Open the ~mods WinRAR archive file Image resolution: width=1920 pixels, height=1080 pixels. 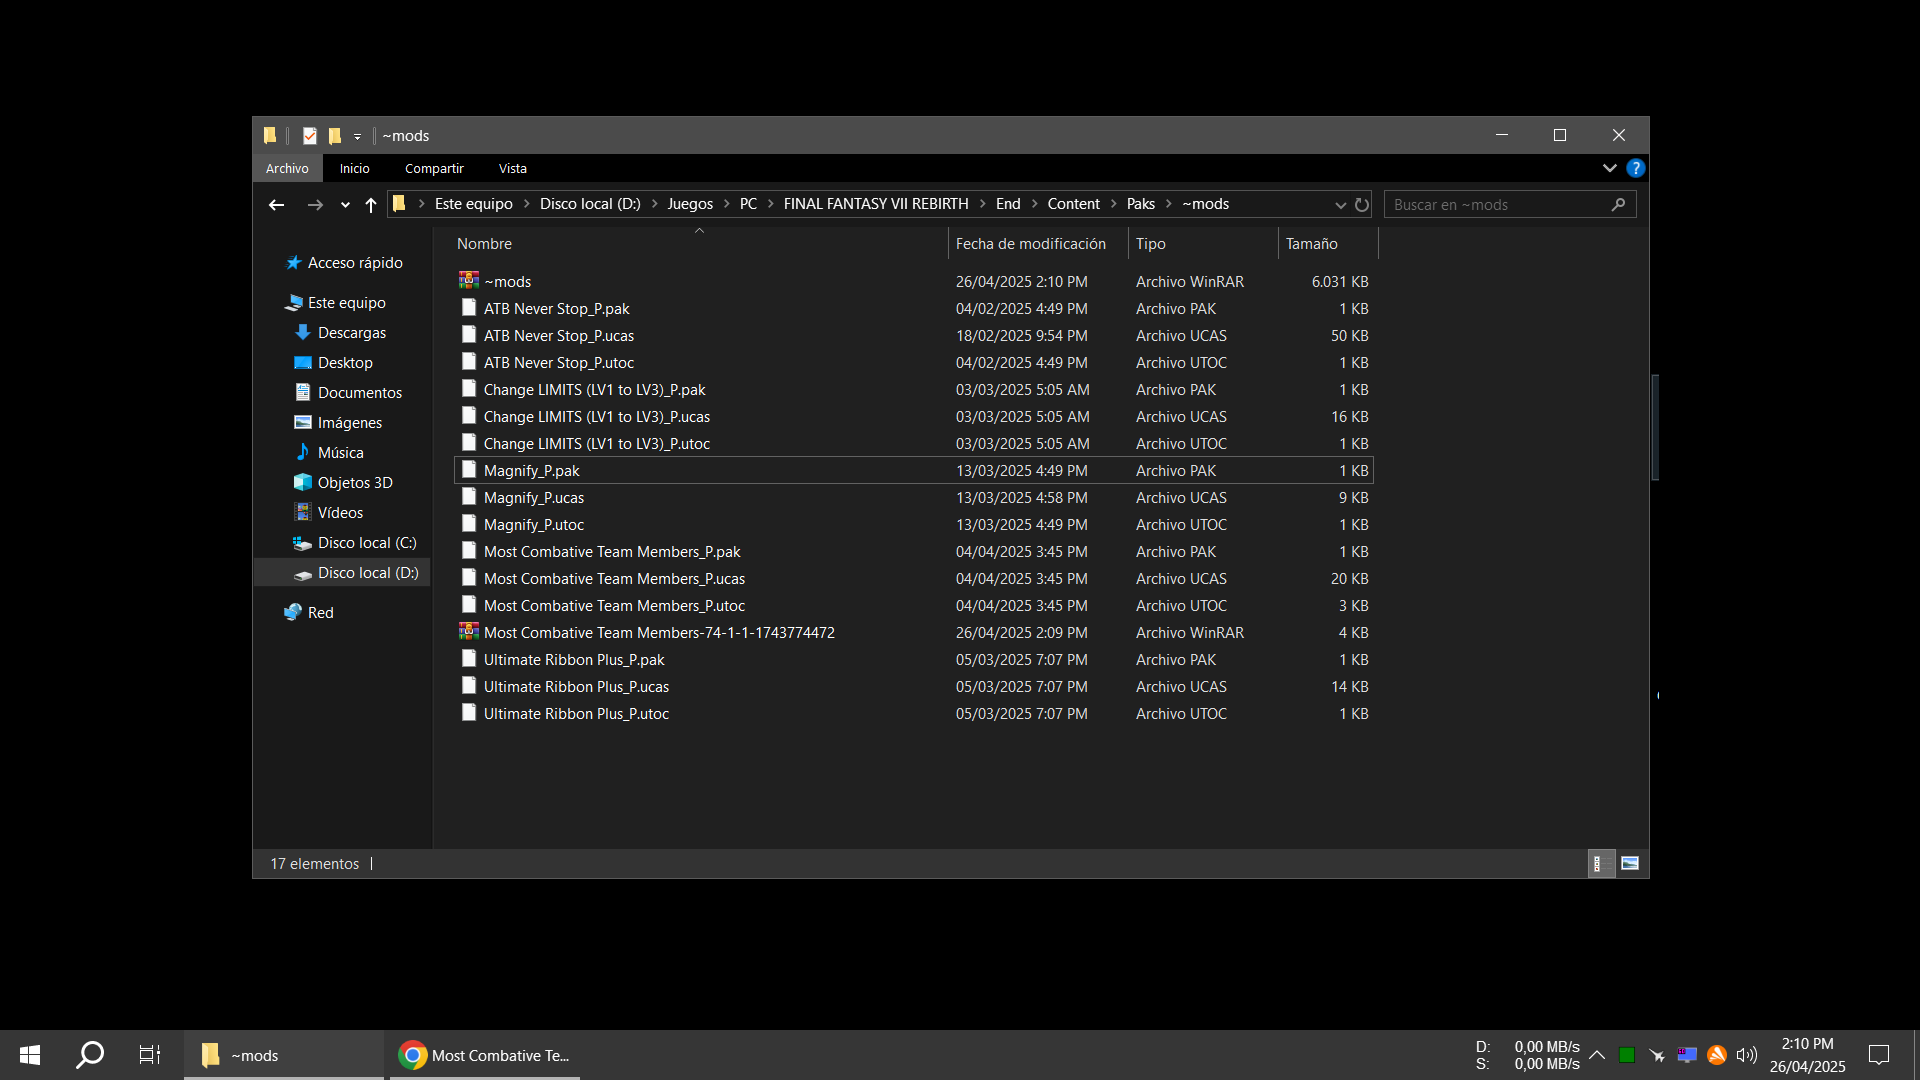pos(508,282)
